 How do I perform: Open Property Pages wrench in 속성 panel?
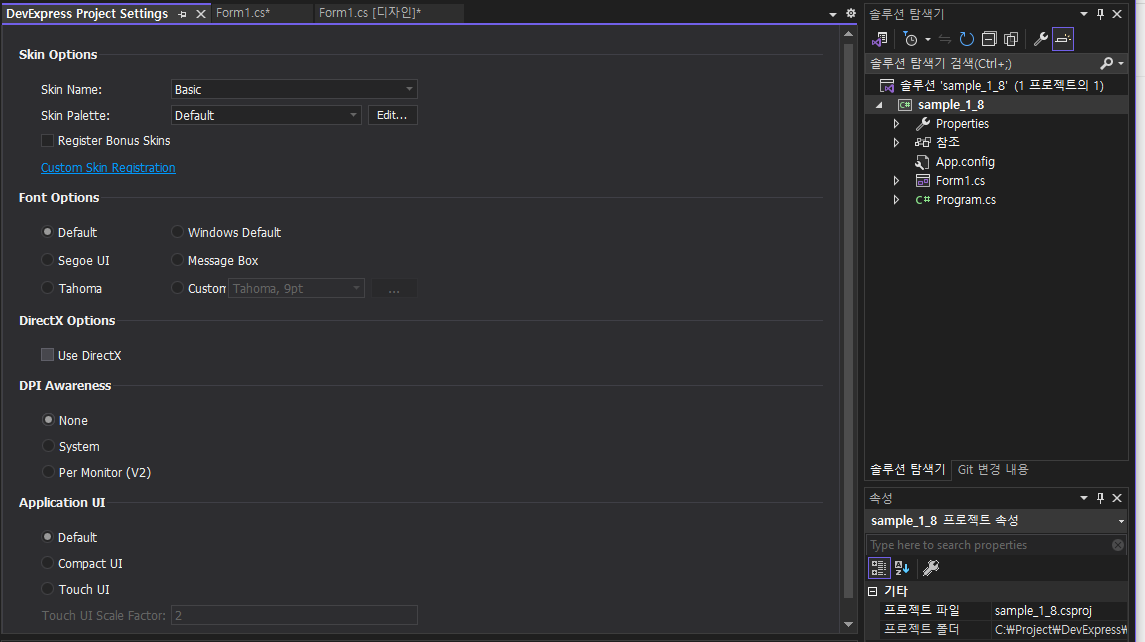(931, 568)
